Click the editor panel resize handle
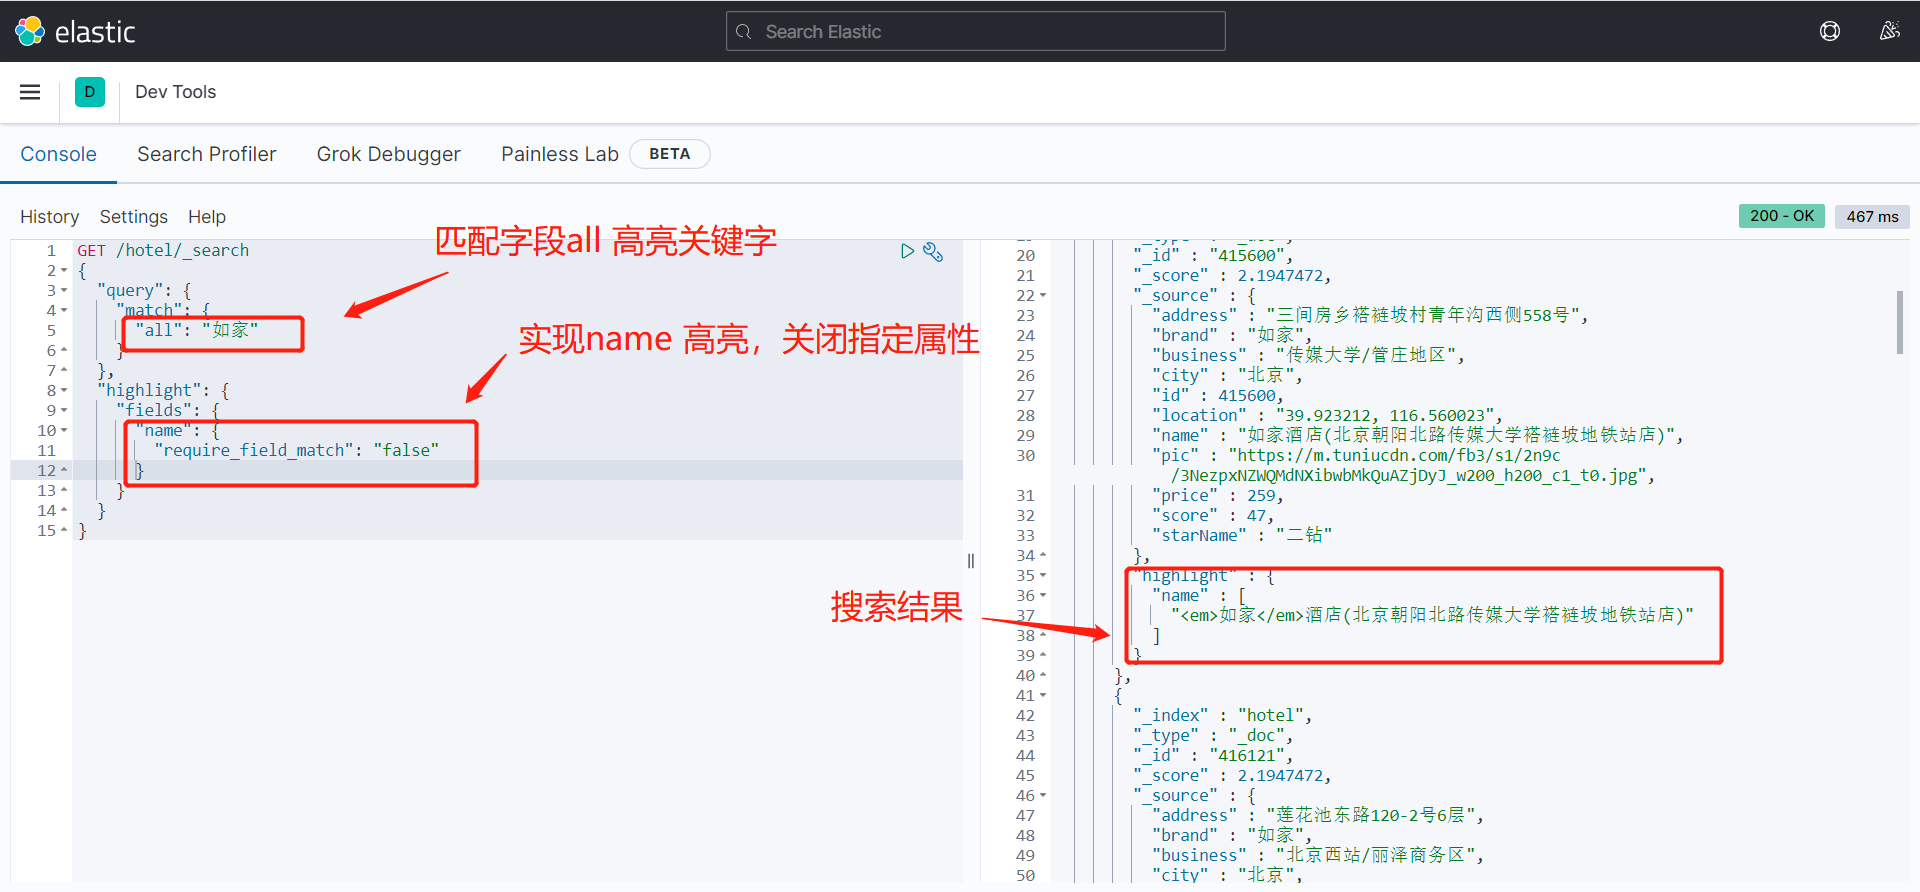The width and height of the screenshot is (1920, 892). click(971, 561)
